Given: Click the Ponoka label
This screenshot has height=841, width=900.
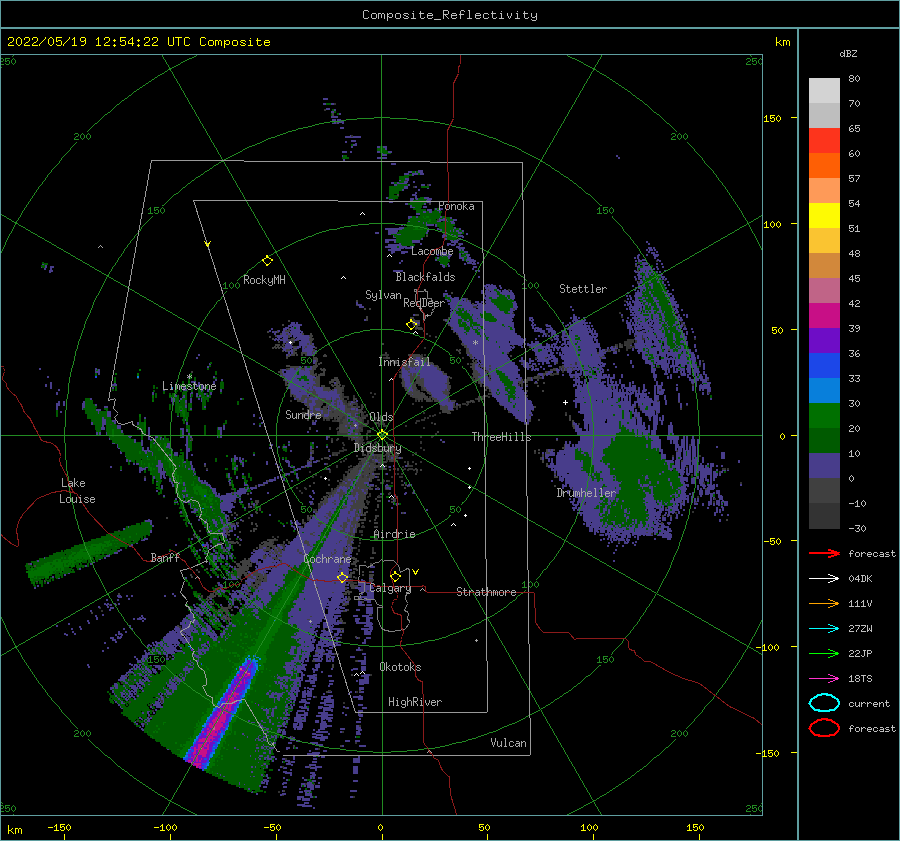Looking at the screenshot, I should pyautogui.click(x=456, y=206).
